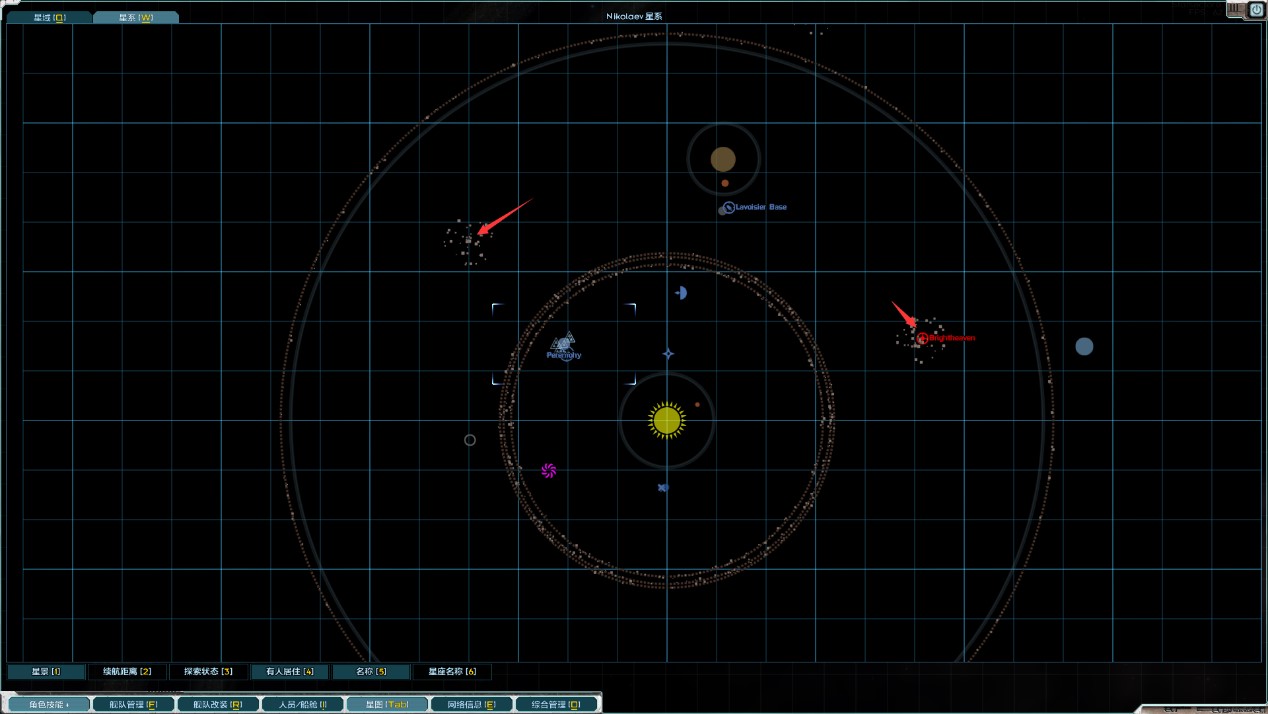Toggle the 续航距离 [2] range overlay

(x=127, y=671)
